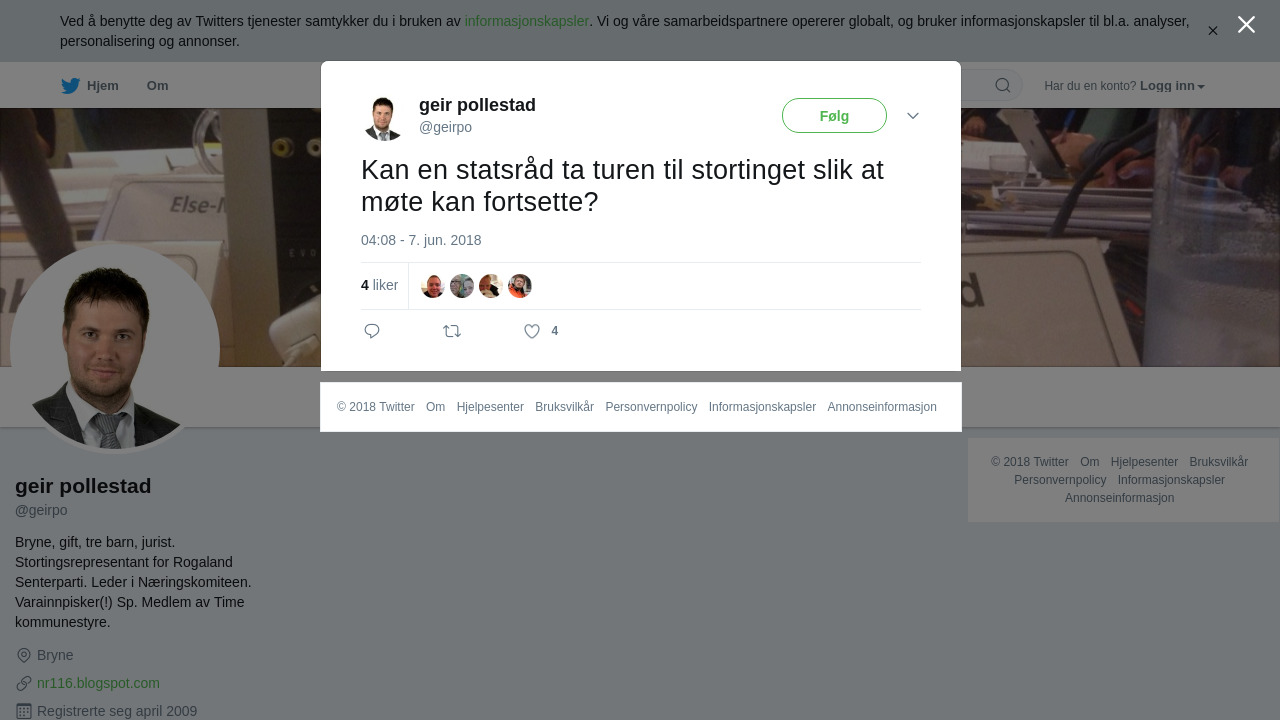
Task: Open nr116.blogspot.com link
Action: click(98, 683)
